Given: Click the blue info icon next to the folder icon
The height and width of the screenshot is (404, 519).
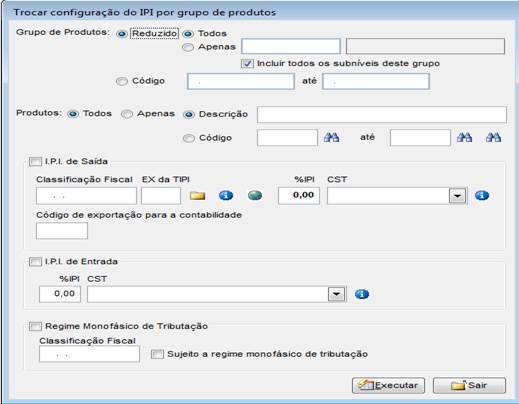Looking at the screenshot, I should pyautogui.click(x=226, y=196).
